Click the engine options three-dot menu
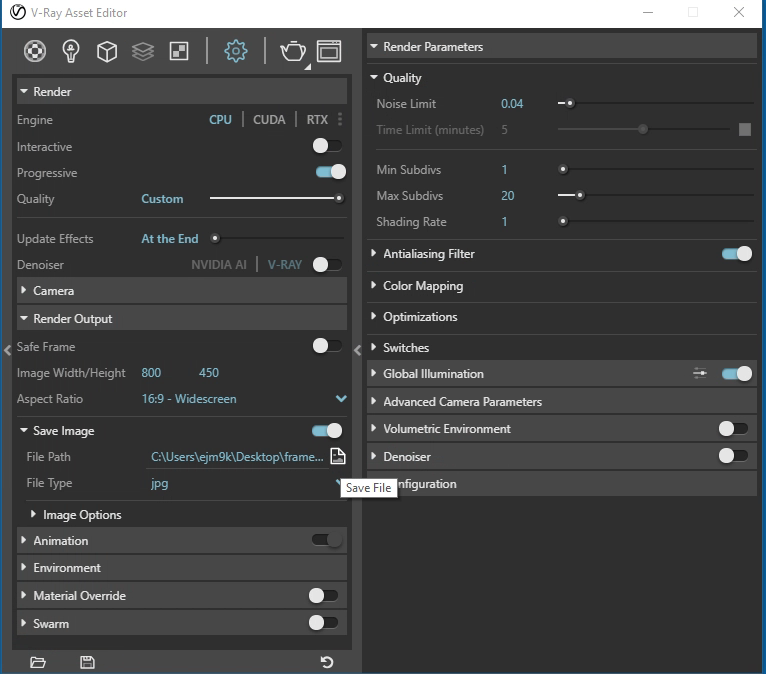 (340, 119)
